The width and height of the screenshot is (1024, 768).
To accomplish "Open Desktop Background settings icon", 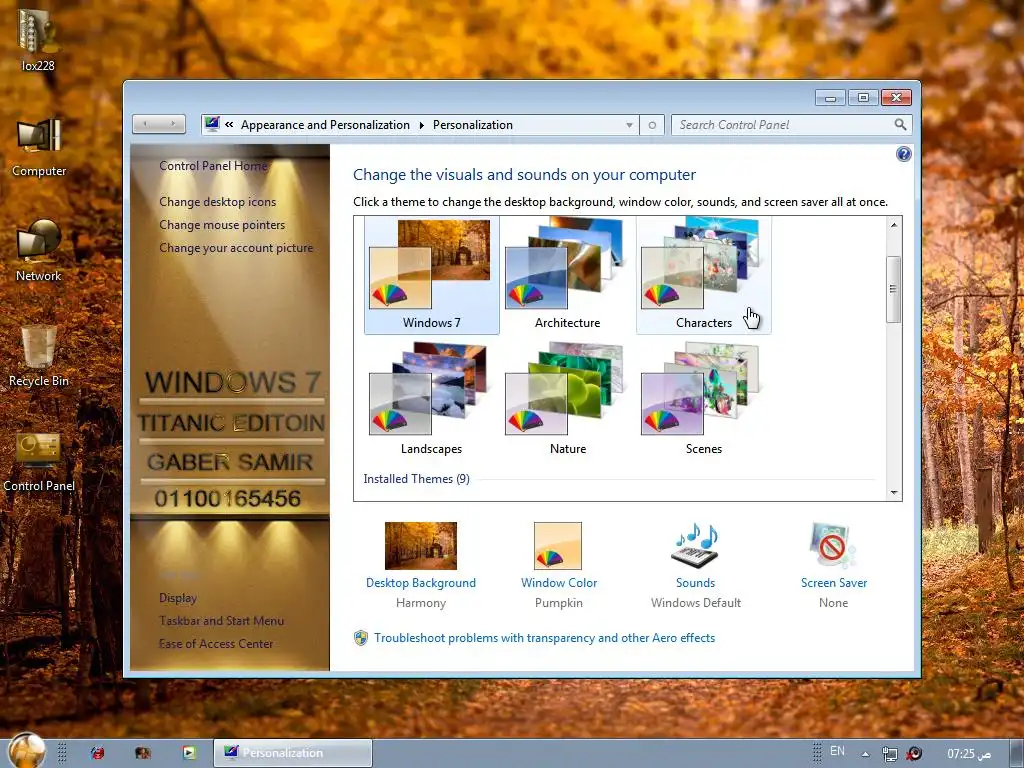I will coord(421,545).
